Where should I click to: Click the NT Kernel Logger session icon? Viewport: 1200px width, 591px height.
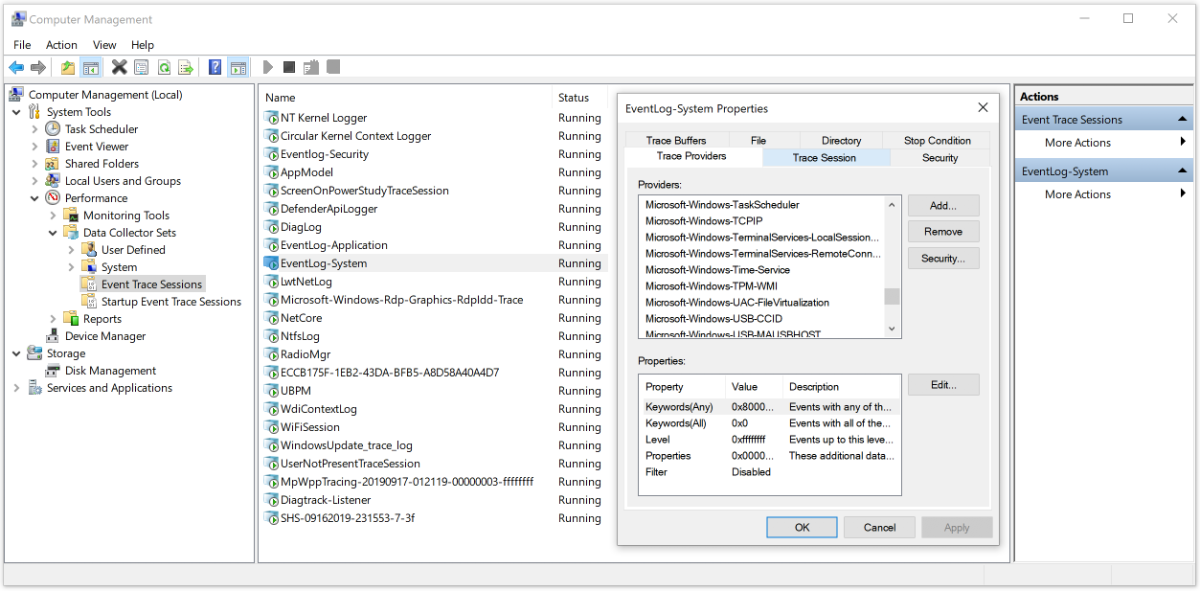pyautogui.click(x=271, y=118)
